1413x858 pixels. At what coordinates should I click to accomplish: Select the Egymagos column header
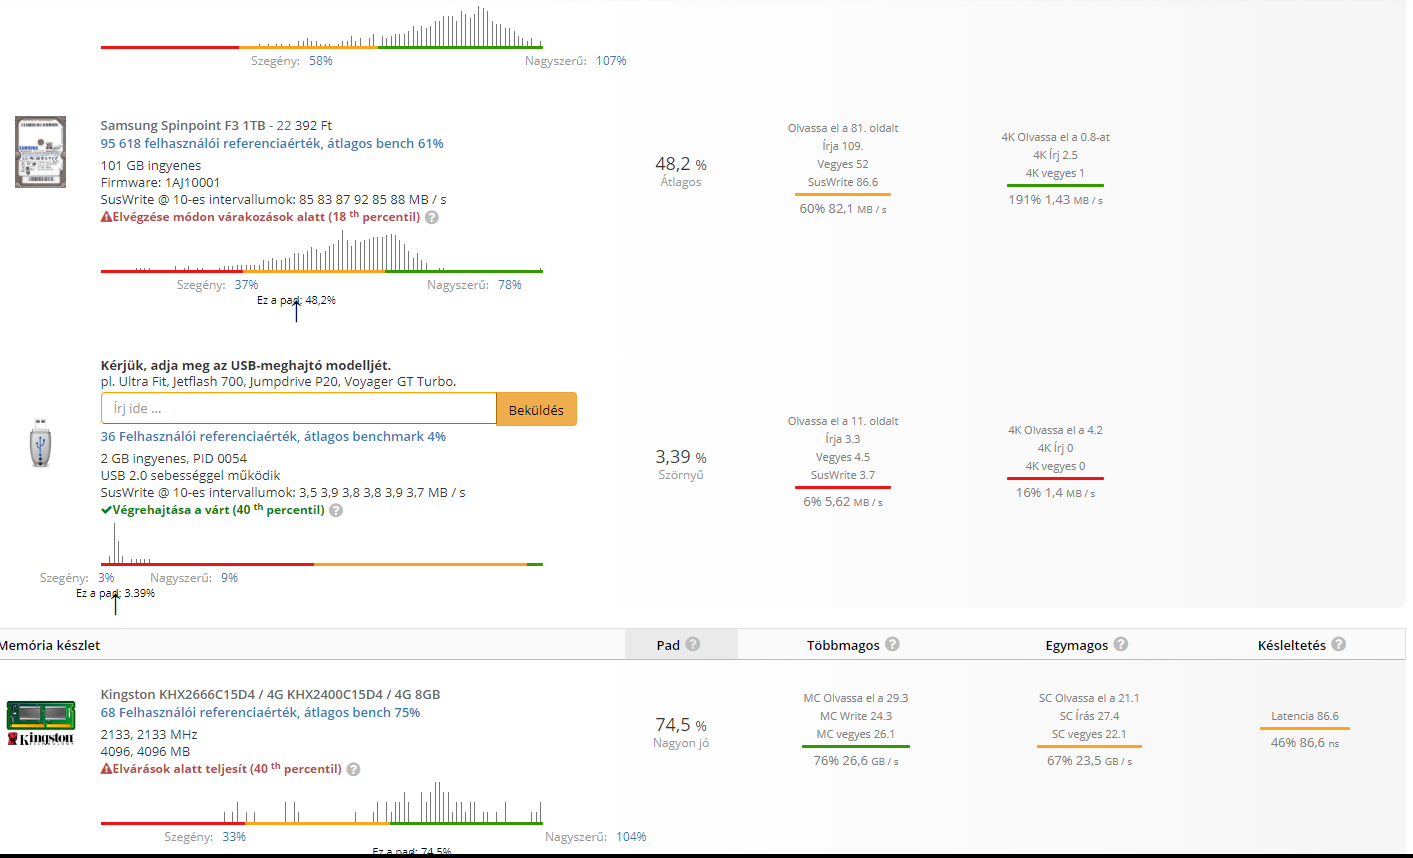pyautogui.click(x=1077, y=645)
